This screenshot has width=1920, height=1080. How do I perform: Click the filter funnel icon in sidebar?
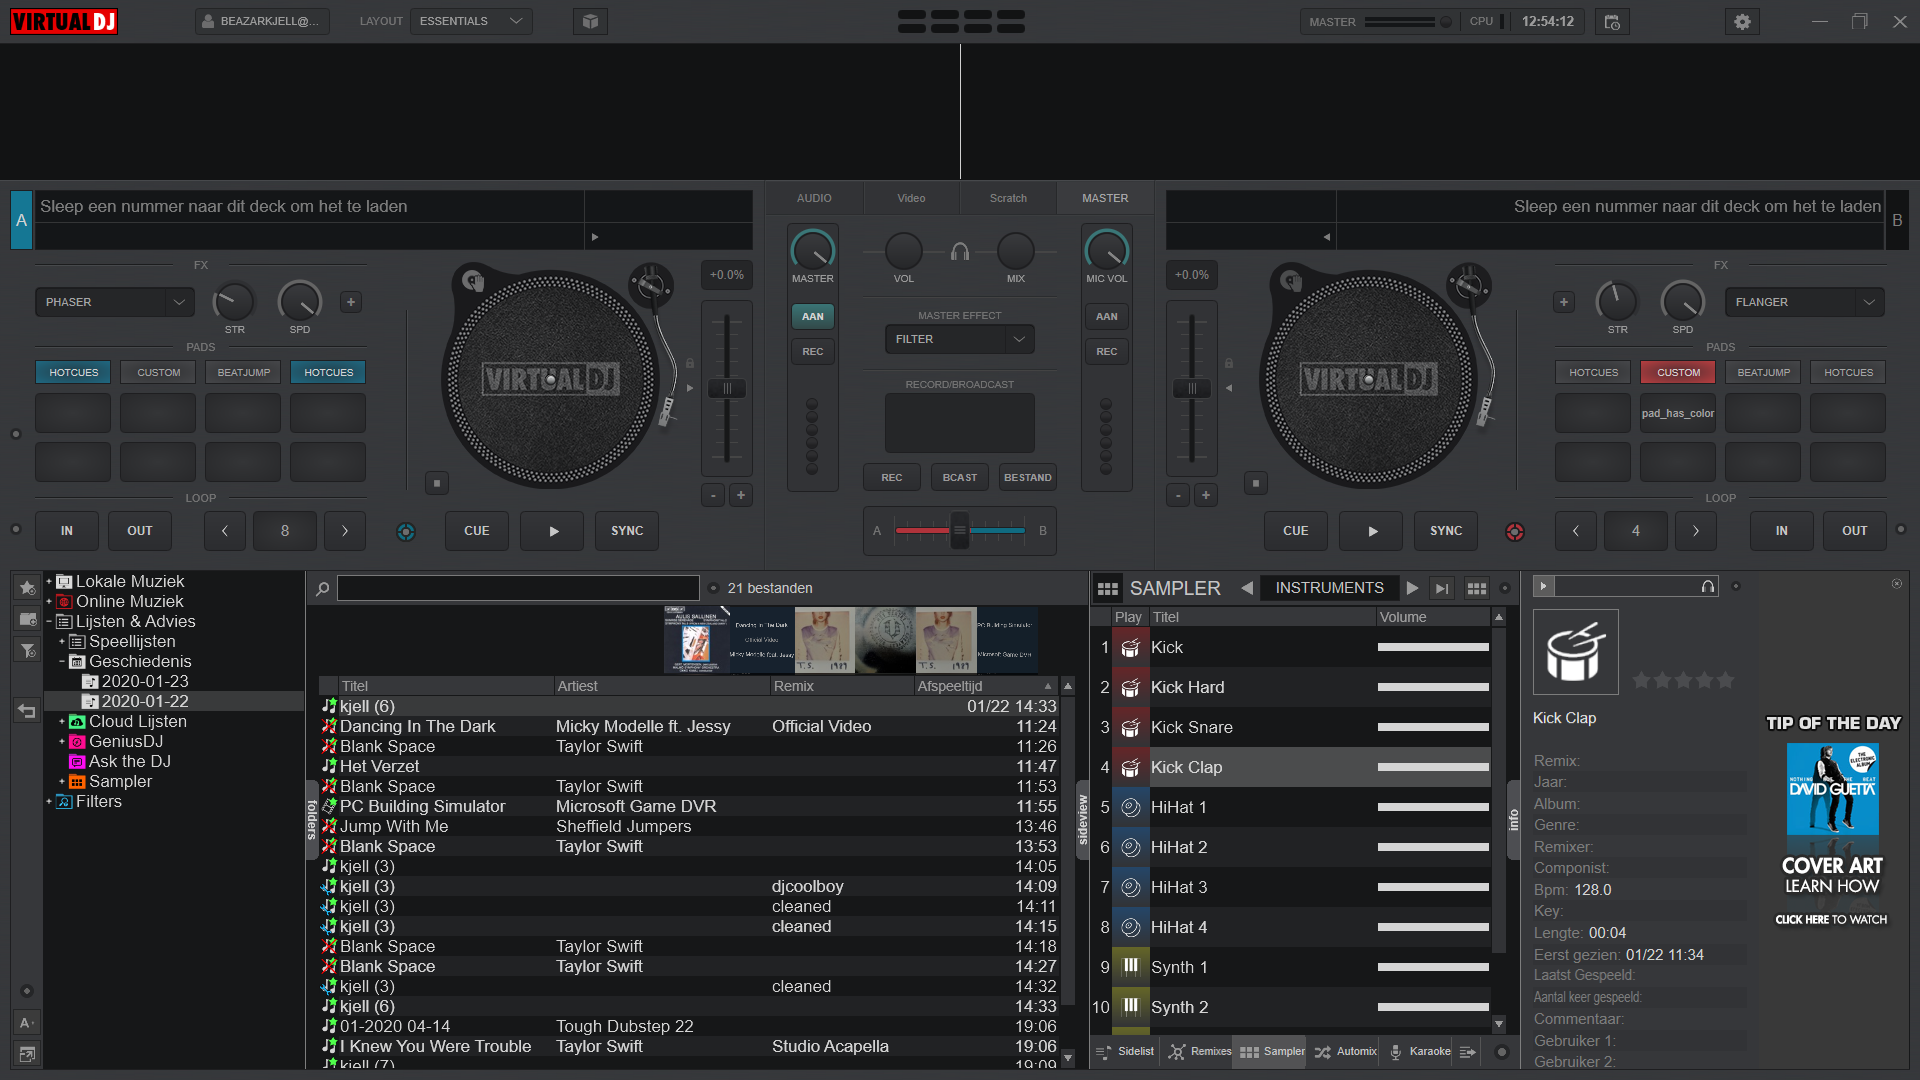27,651
